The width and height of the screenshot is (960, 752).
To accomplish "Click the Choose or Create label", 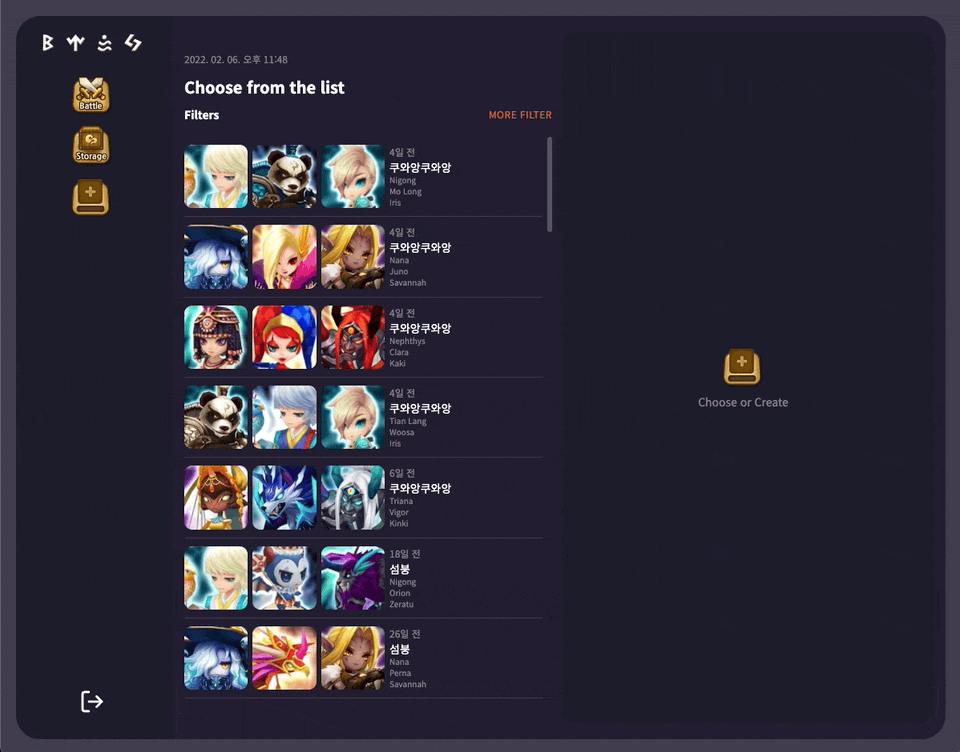I will 743,402.
